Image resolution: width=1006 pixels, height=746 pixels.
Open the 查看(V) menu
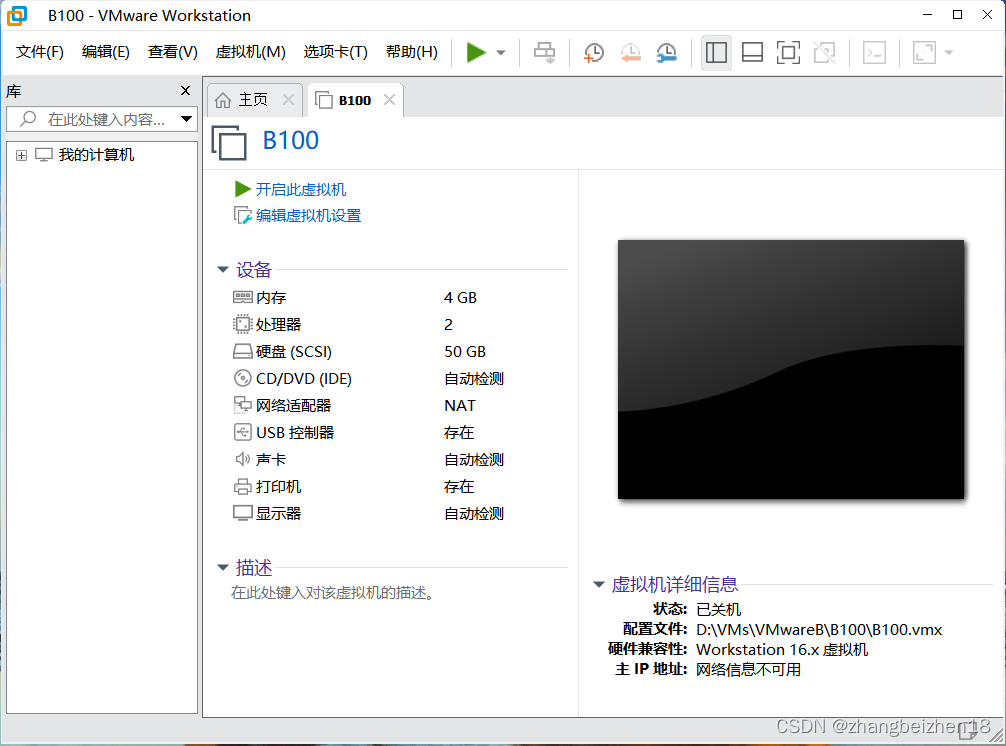tap(173, 52)
